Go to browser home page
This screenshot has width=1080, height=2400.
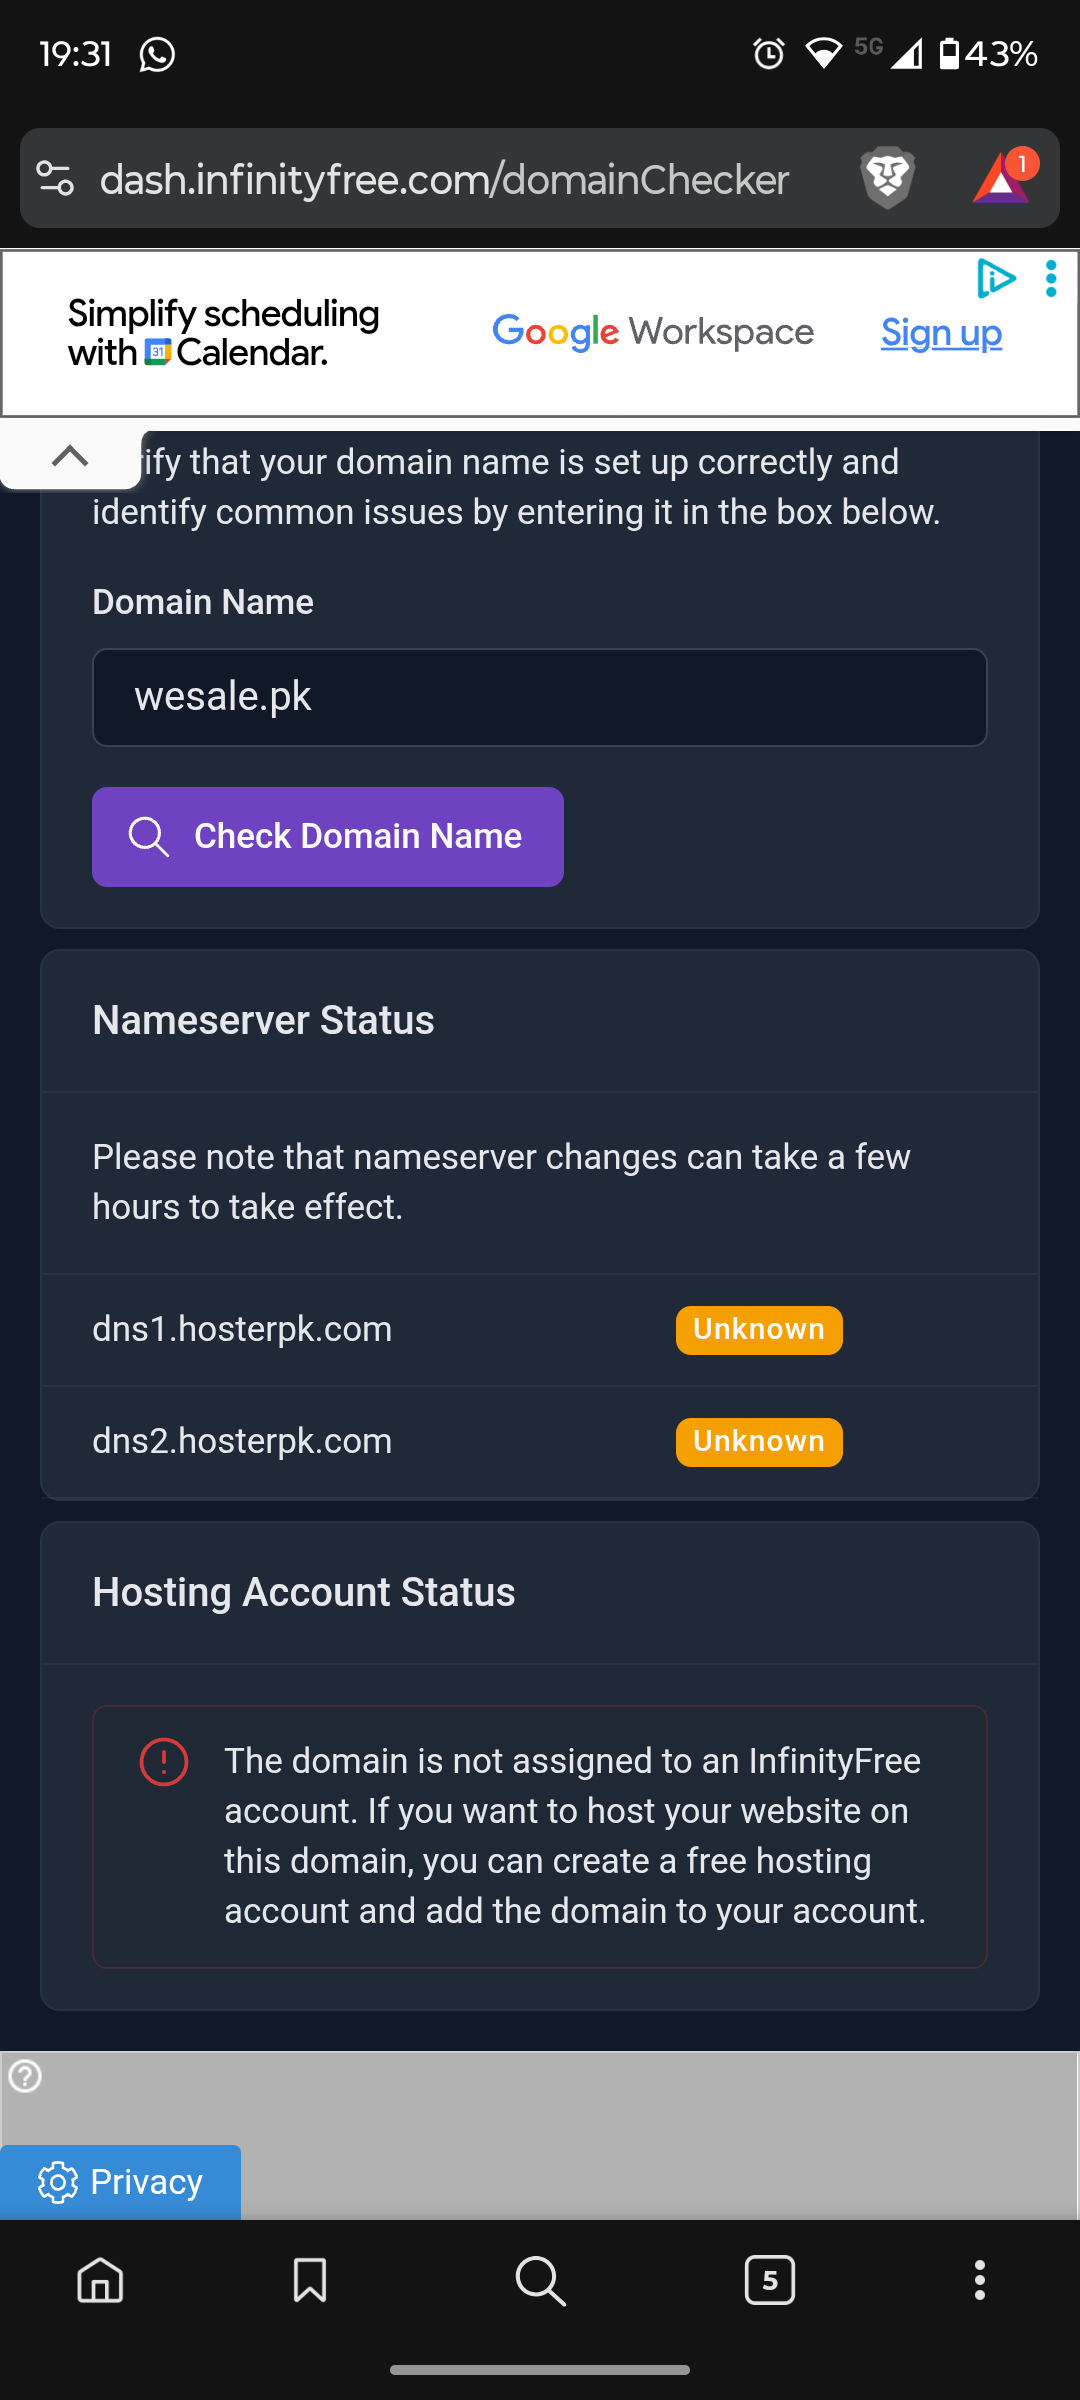click(100, 2281)
